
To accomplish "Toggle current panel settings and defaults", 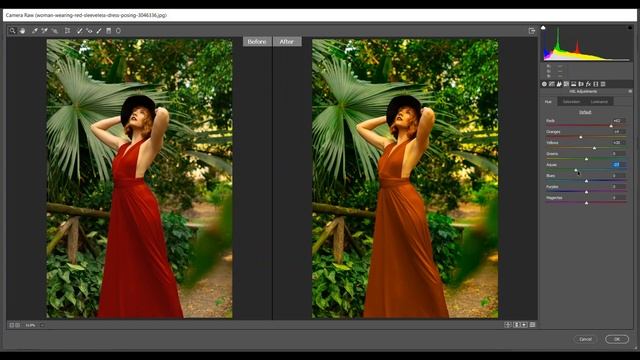I will [532, 325].
